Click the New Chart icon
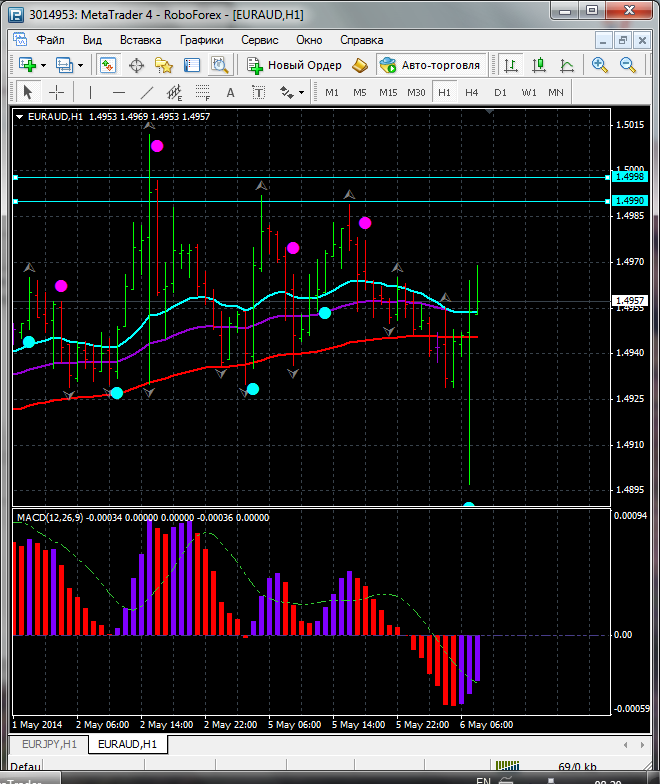This screenshot has width=660, height=784. 27,65
